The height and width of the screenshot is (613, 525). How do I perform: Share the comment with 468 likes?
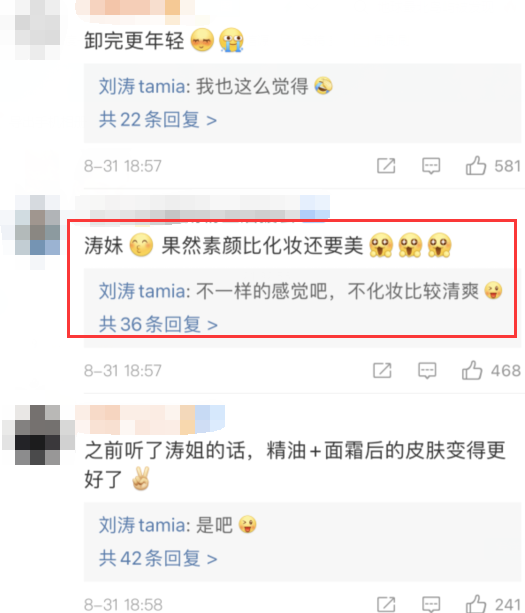point(382,371)
